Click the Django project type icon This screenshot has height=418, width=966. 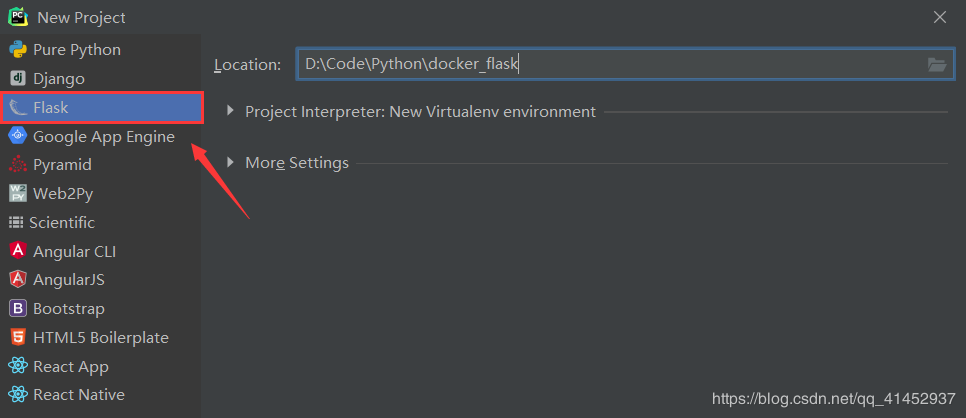[17, 78]
